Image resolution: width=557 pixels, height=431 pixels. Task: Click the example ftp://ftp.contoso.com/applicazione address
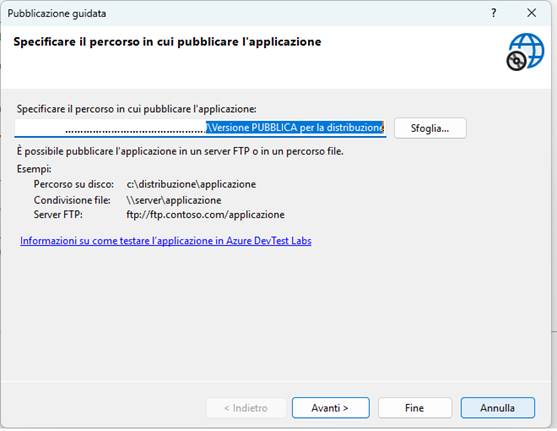click(205, 215)
